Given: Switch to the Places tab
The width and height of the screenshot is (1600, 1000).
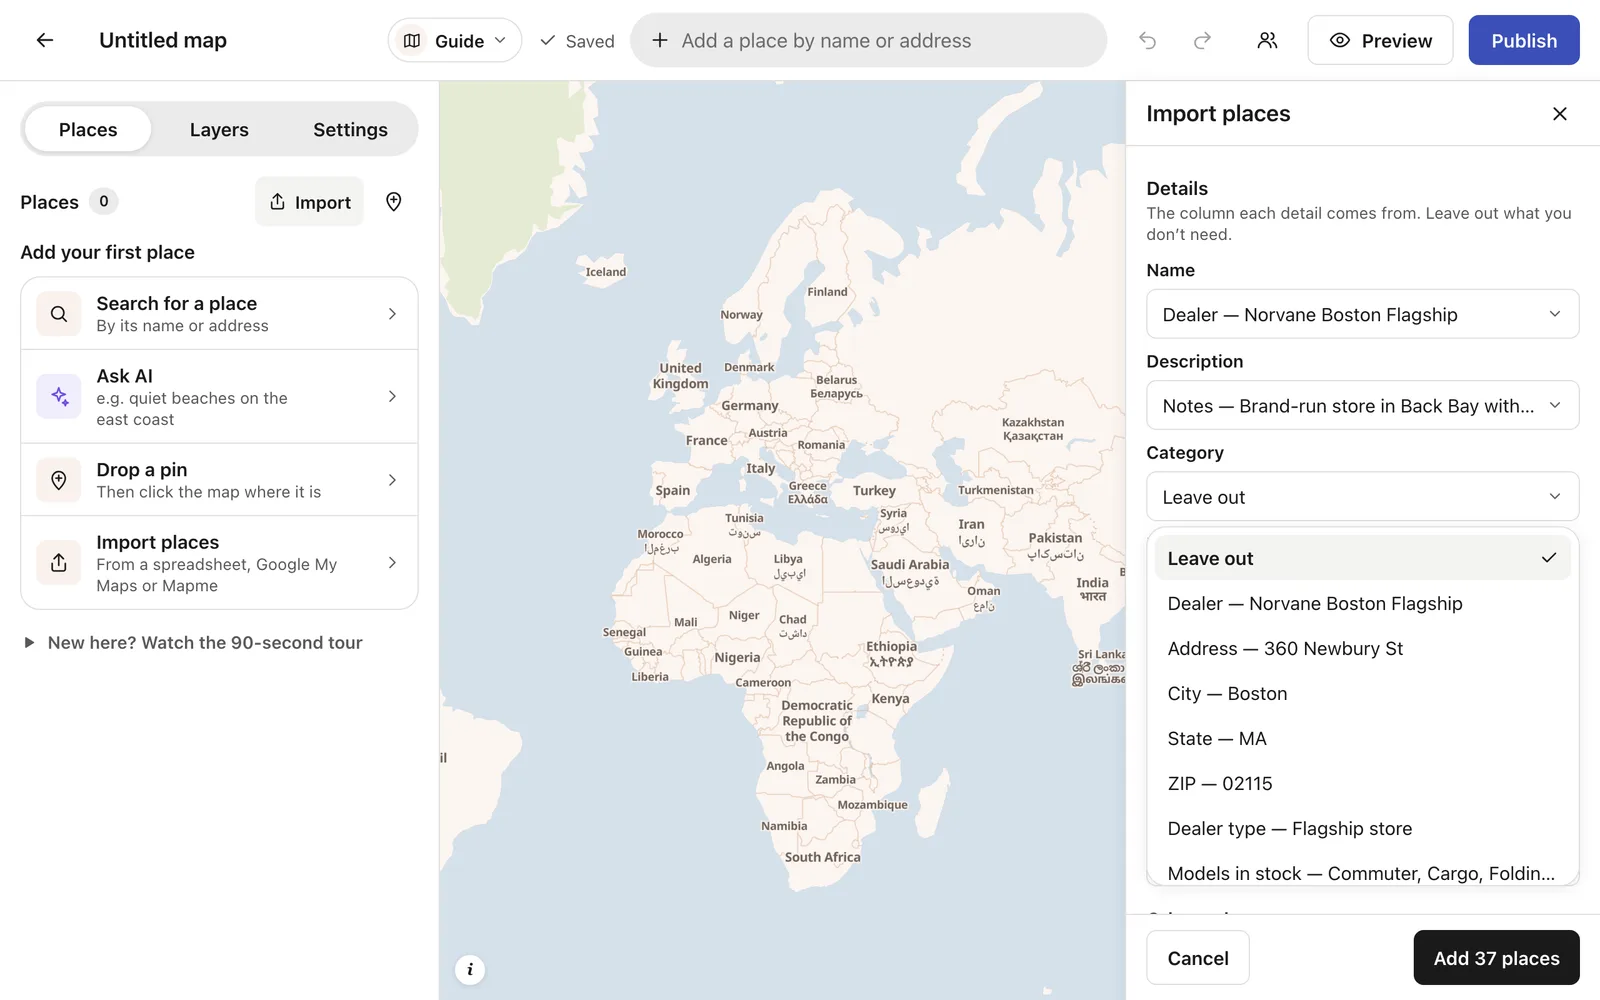Looking at the screenshot, I should [88, 130].
